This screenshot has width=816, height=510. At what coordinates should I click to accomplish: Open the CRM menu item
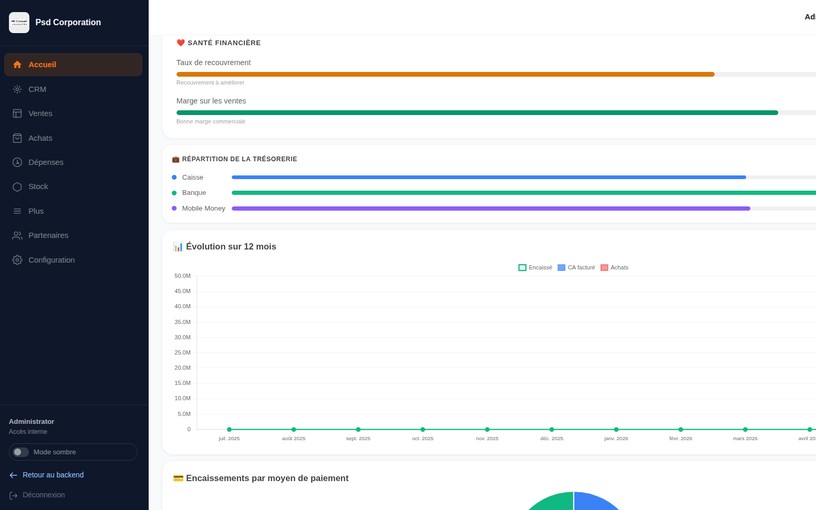coord(73,90)
